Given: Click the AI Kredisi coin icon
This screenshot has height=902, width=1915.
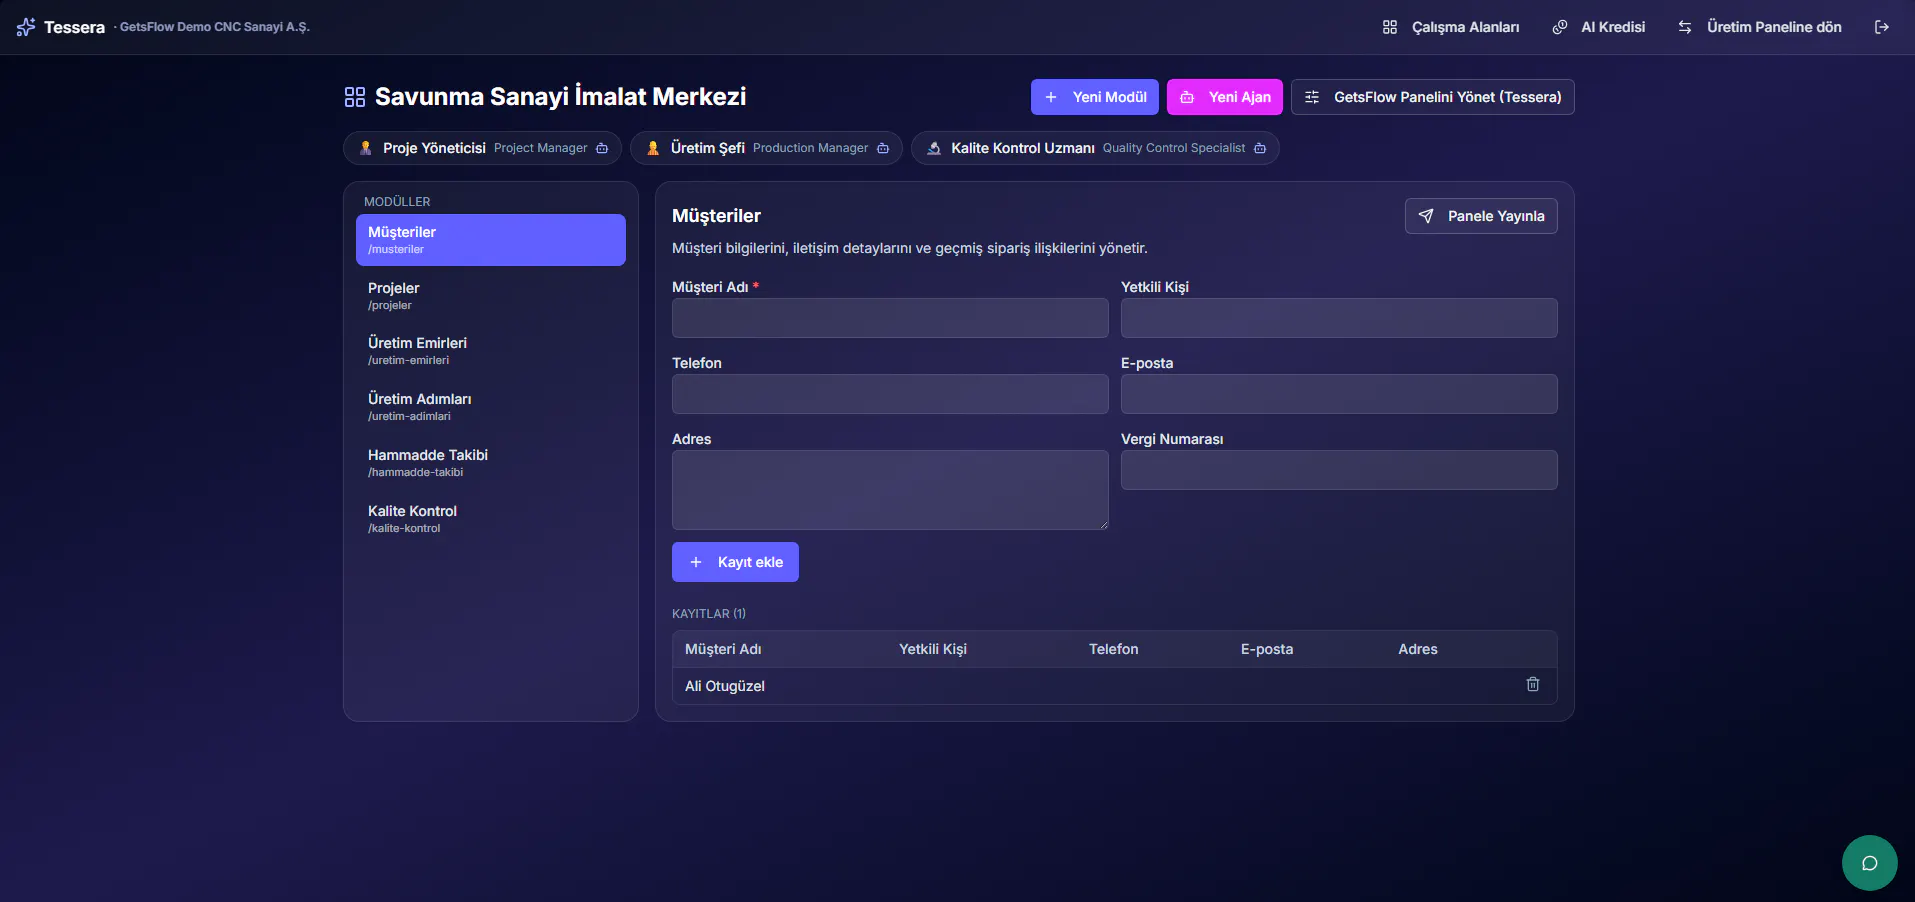Looking at the screenshot, I should [1559, 27].
